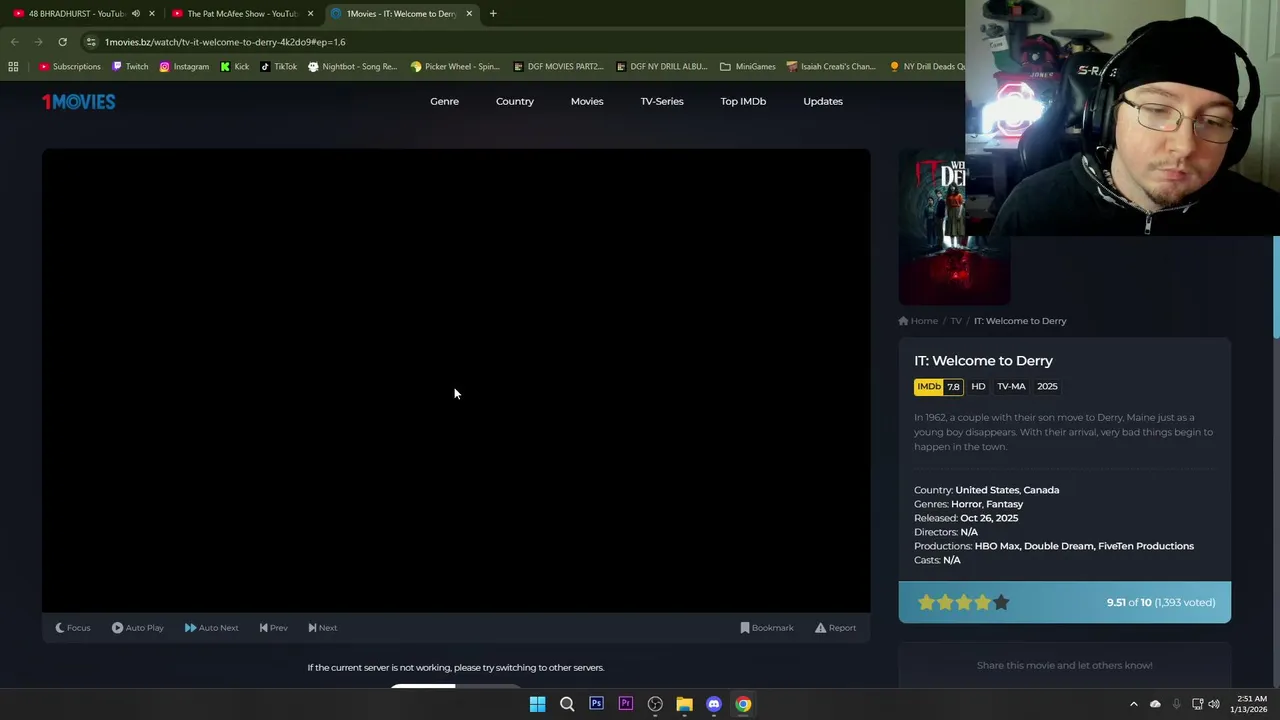Open the Windows Start menu
This screenshot has height=720, width=1280.
(x=537, y=704)
